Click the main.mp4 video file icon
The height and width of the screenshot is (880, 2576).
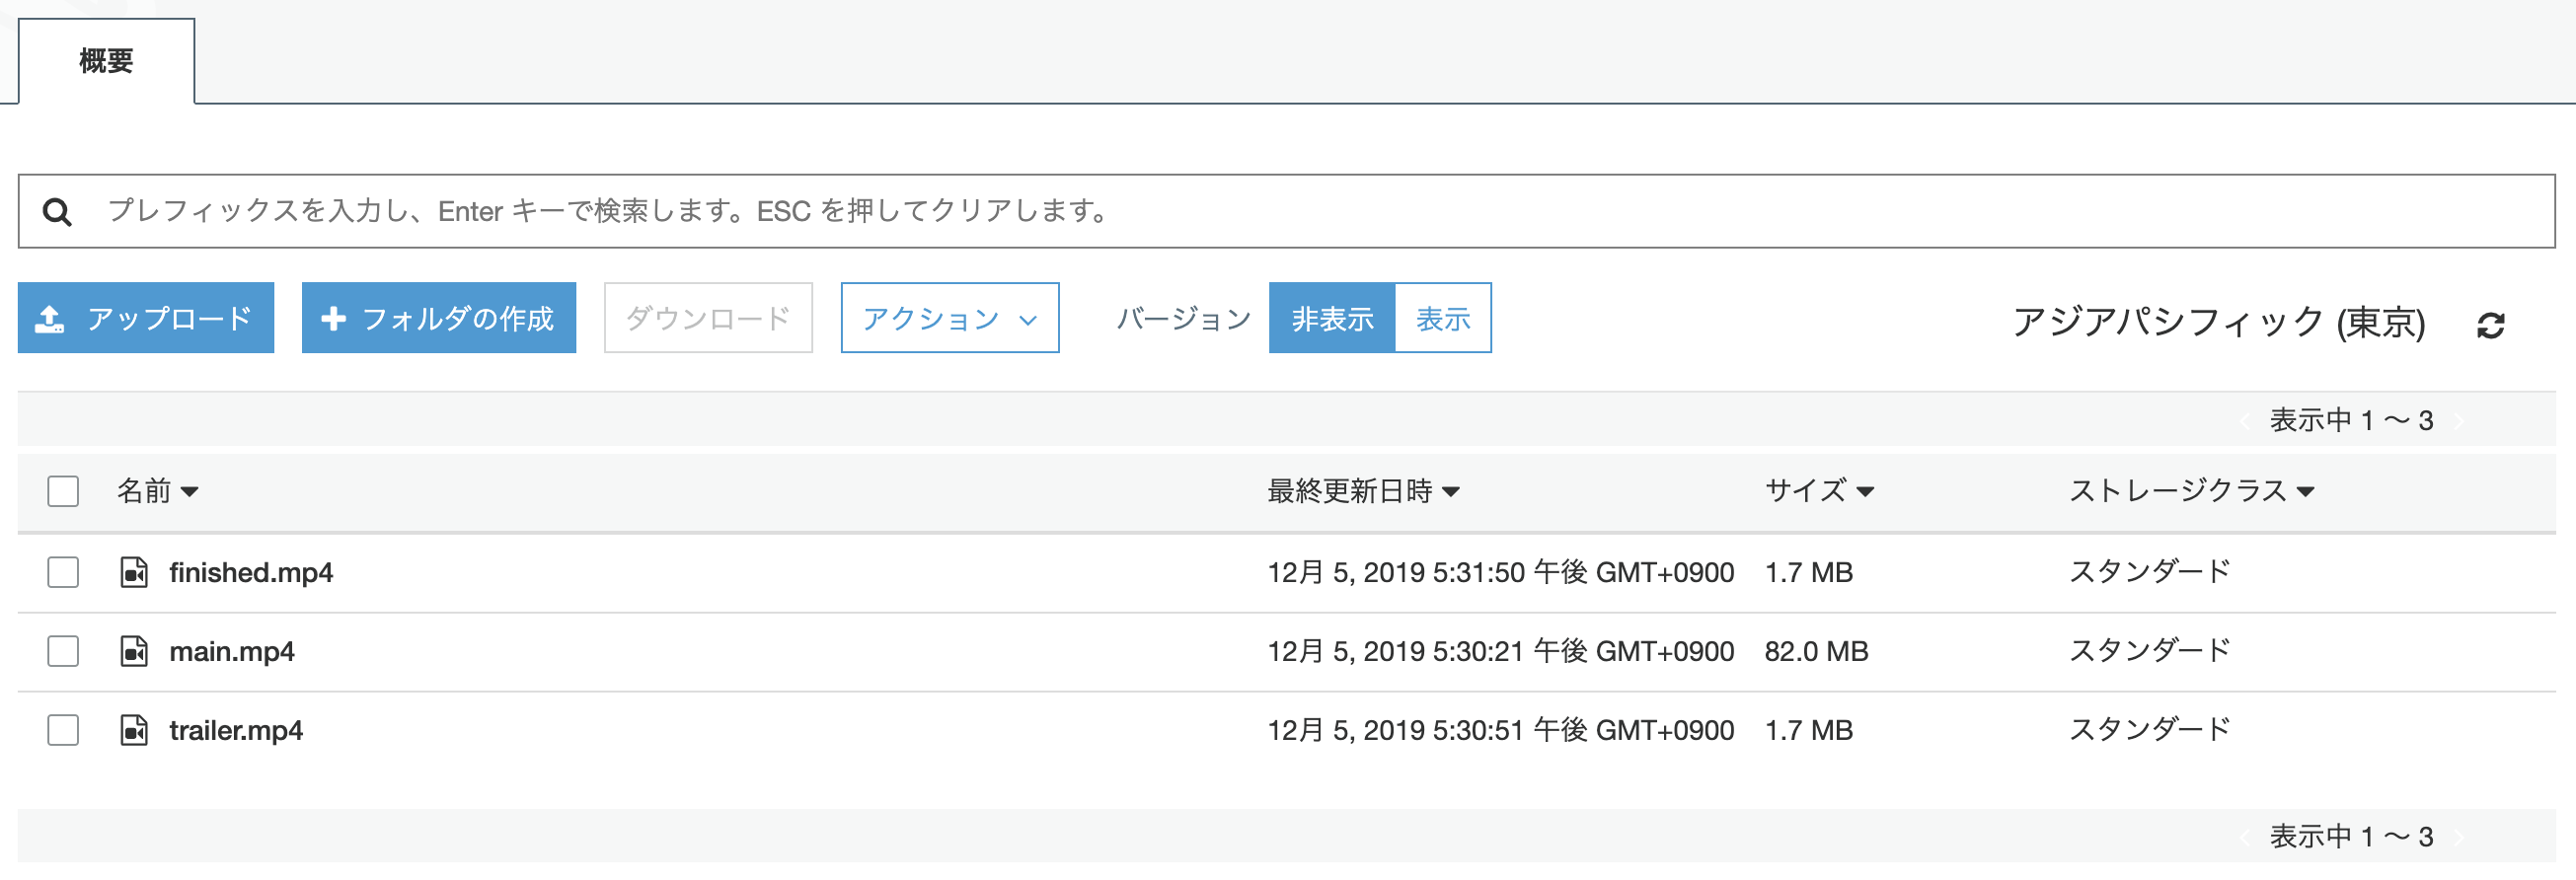[x=134, y=651]
